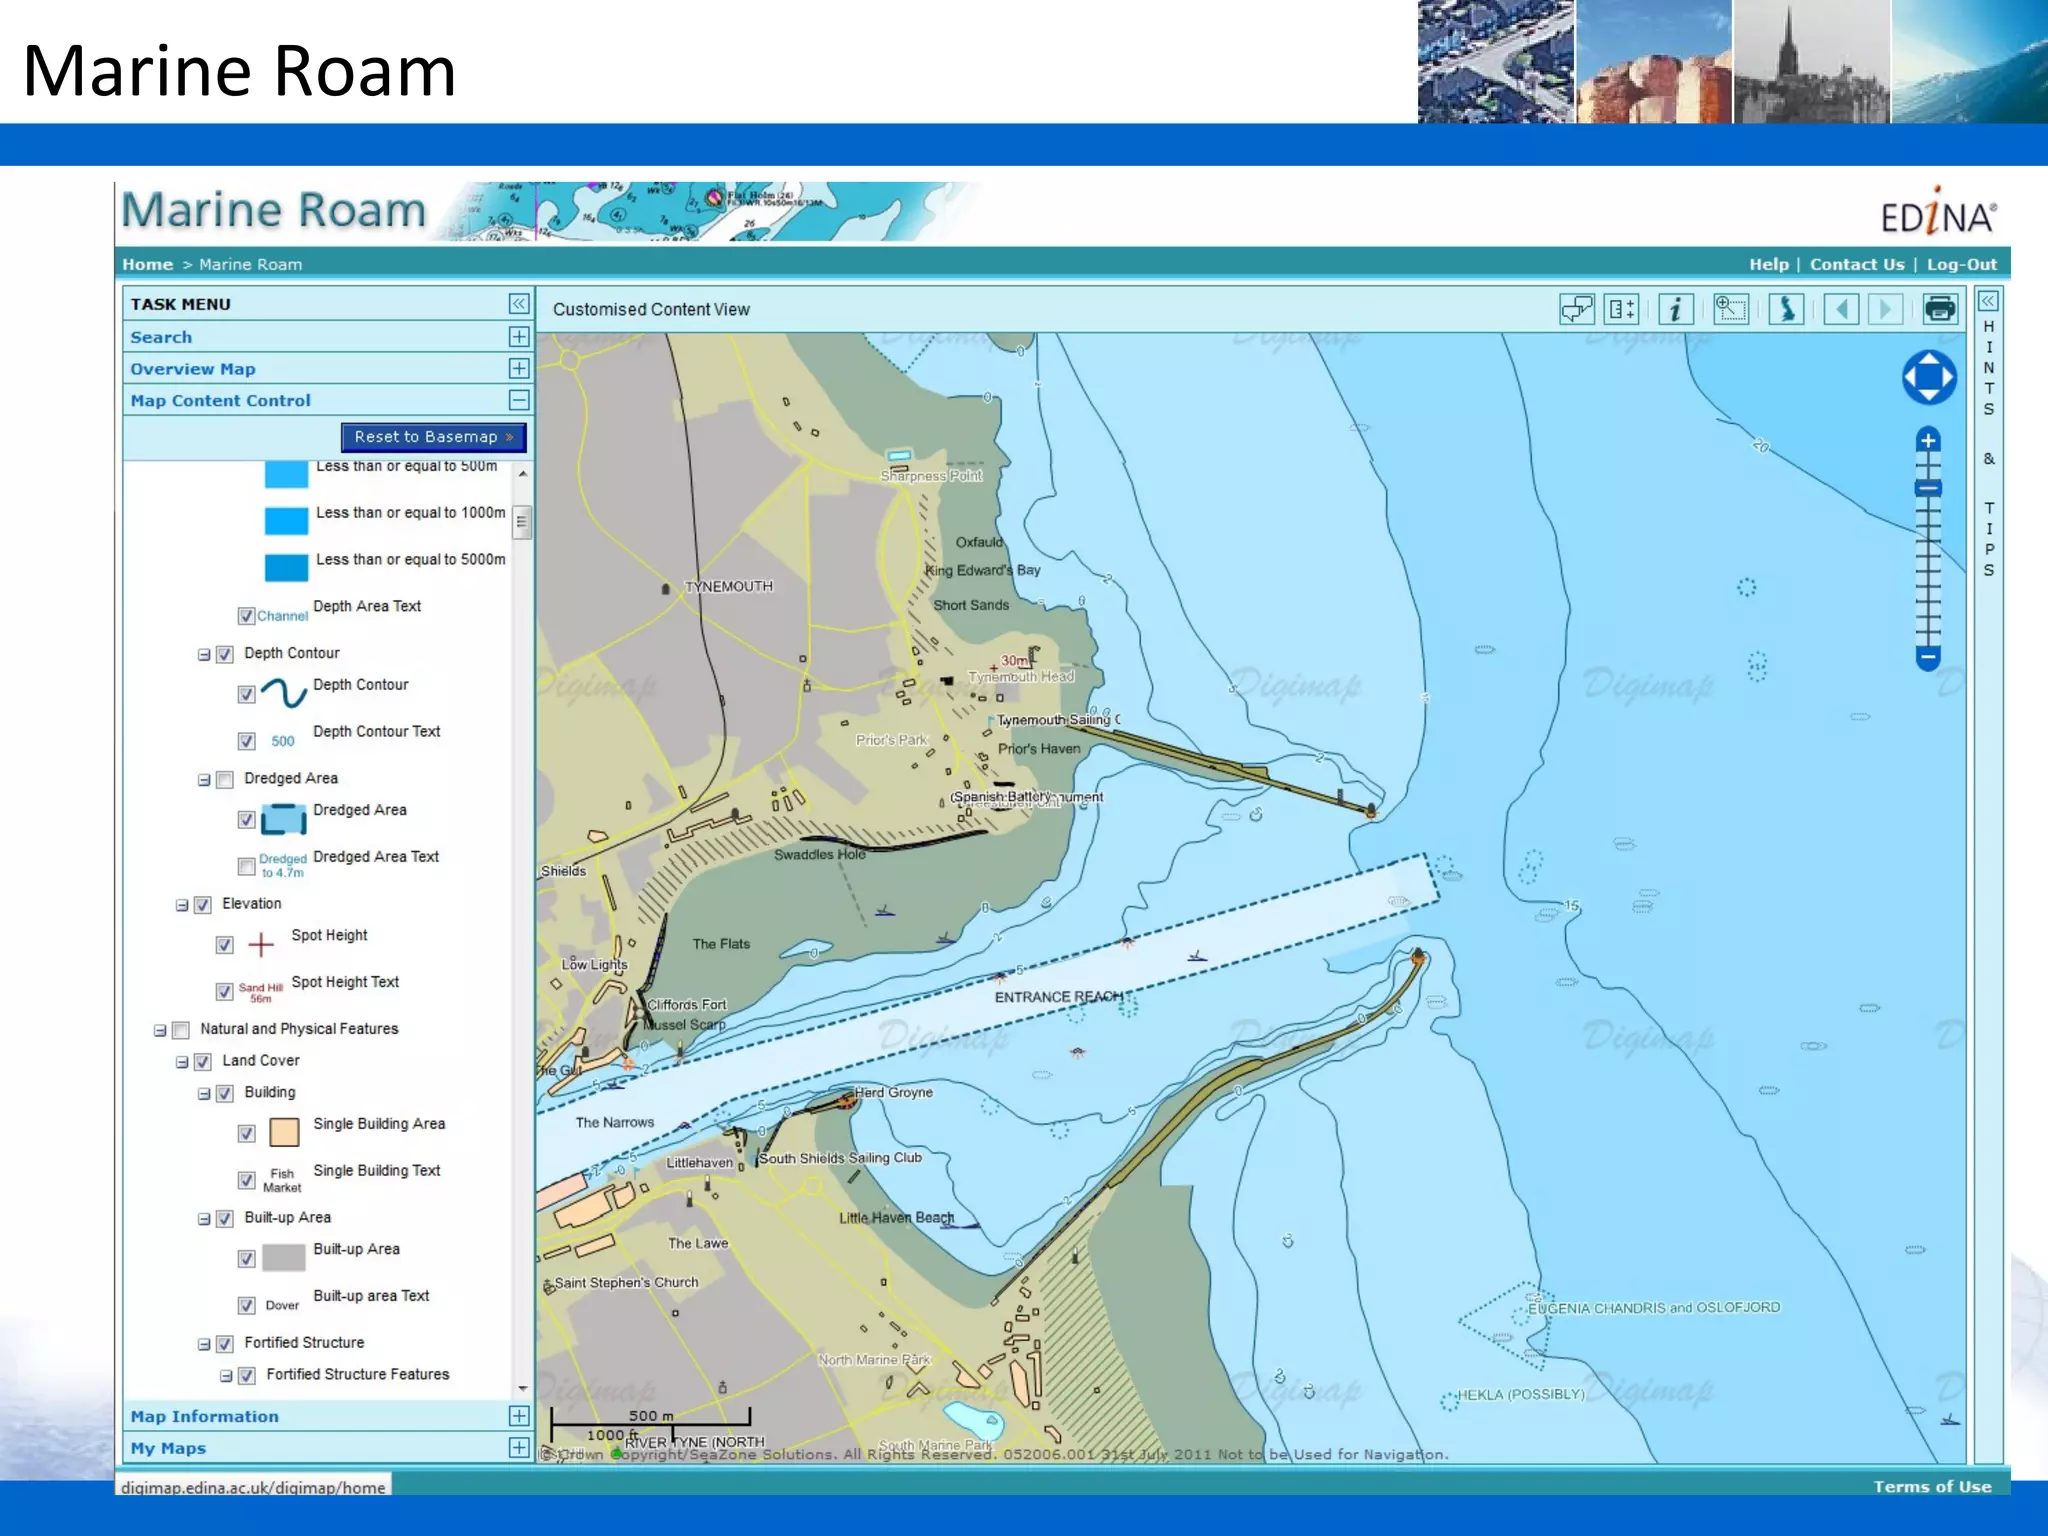Expand the Map Information panel
This screenshot has width=2048, height=1536.
[518, 1416]
